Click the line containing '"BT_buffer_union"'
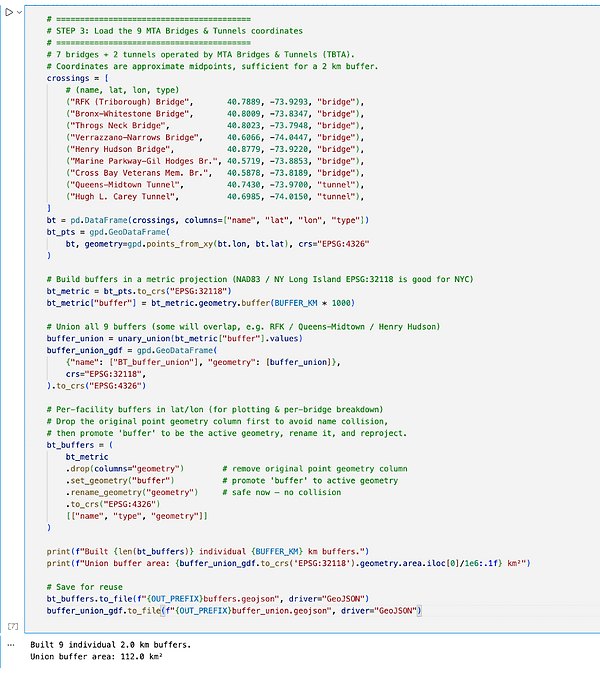600x686 pixels. tap(203, 362)
